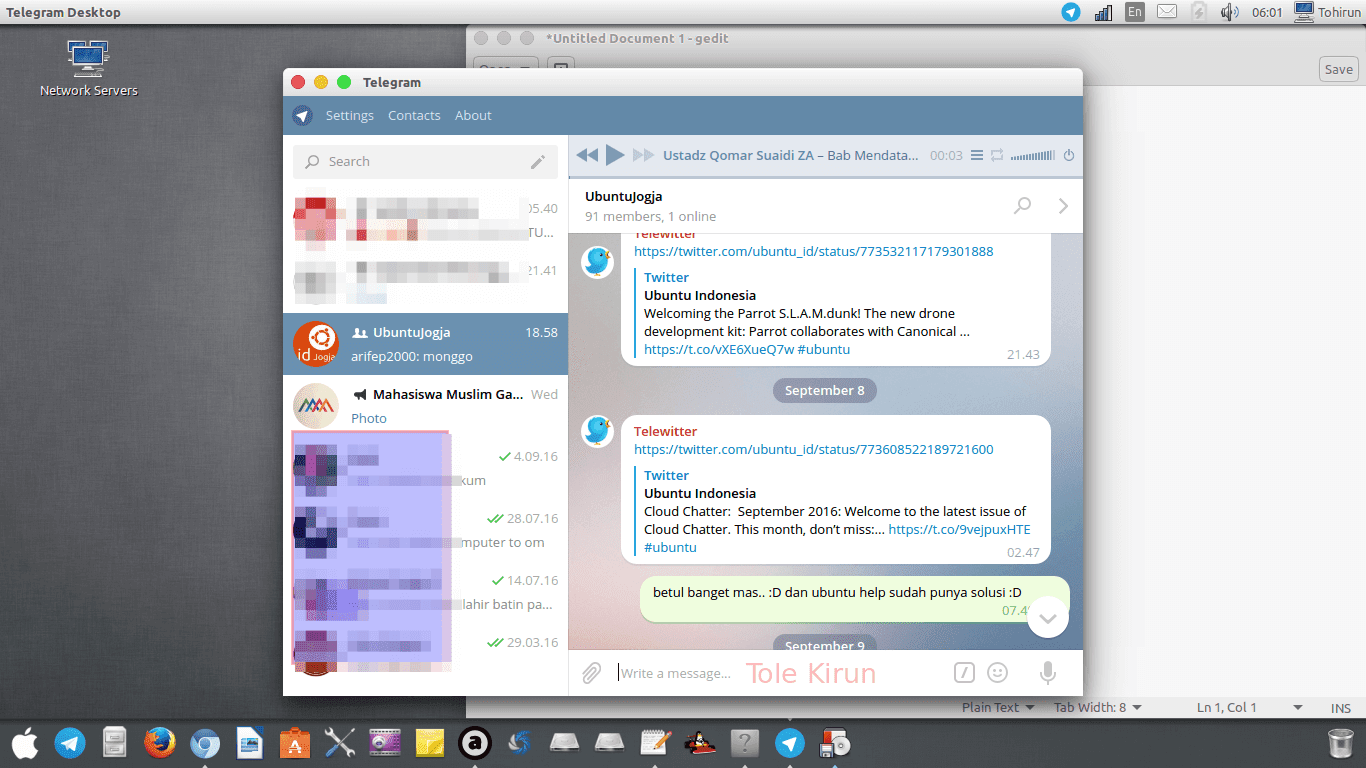
Task: Open Tab Width: 8 dropdown in gedit
Action: [x=1097, y=707]
